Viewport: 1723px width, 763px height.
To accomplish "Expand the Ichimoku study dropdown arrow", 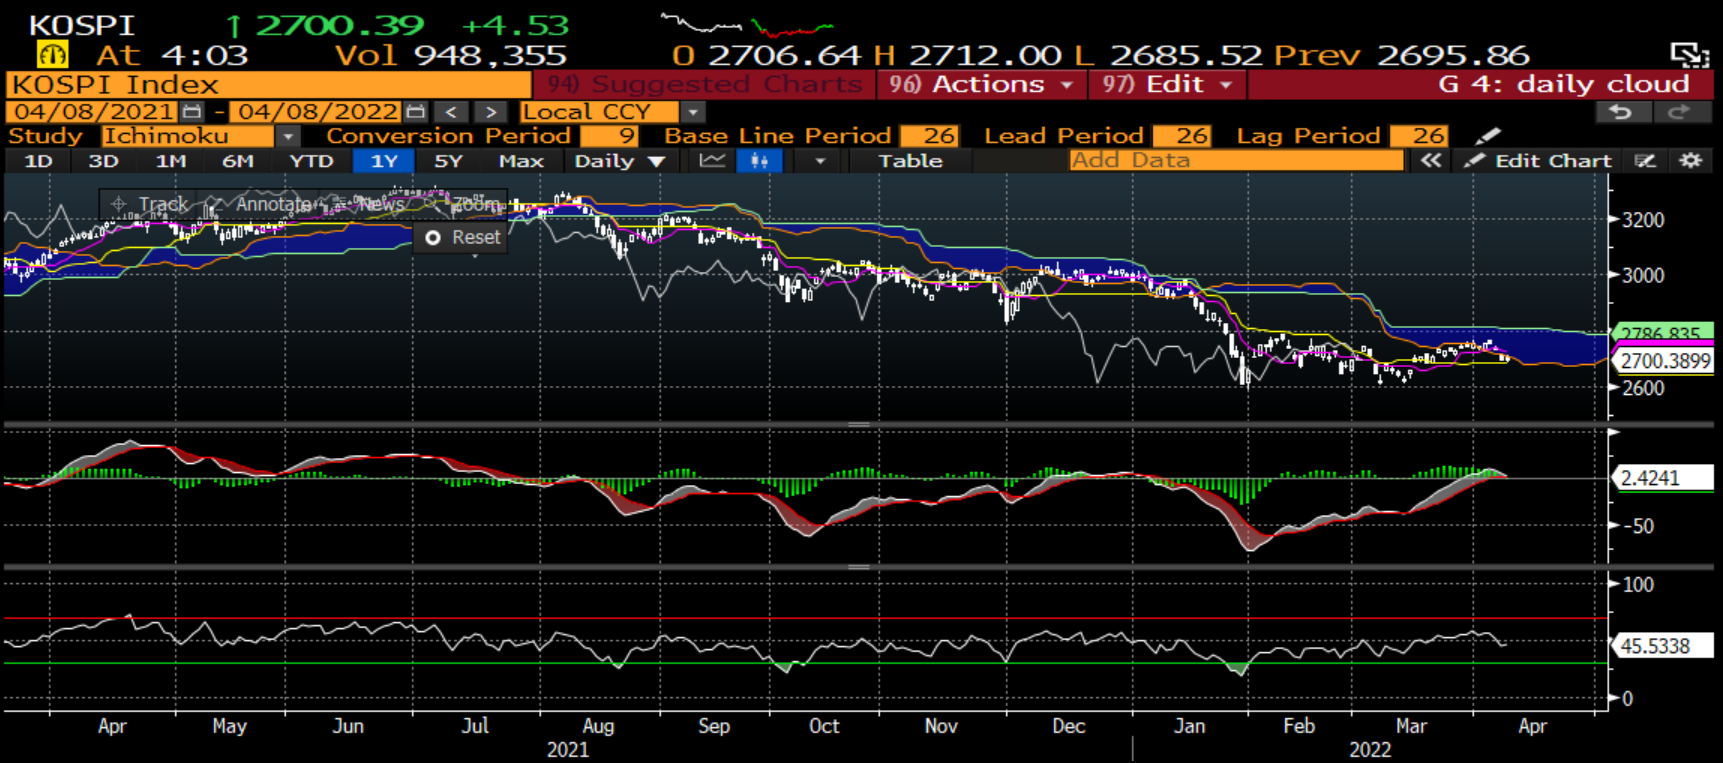I will (288, 136).
